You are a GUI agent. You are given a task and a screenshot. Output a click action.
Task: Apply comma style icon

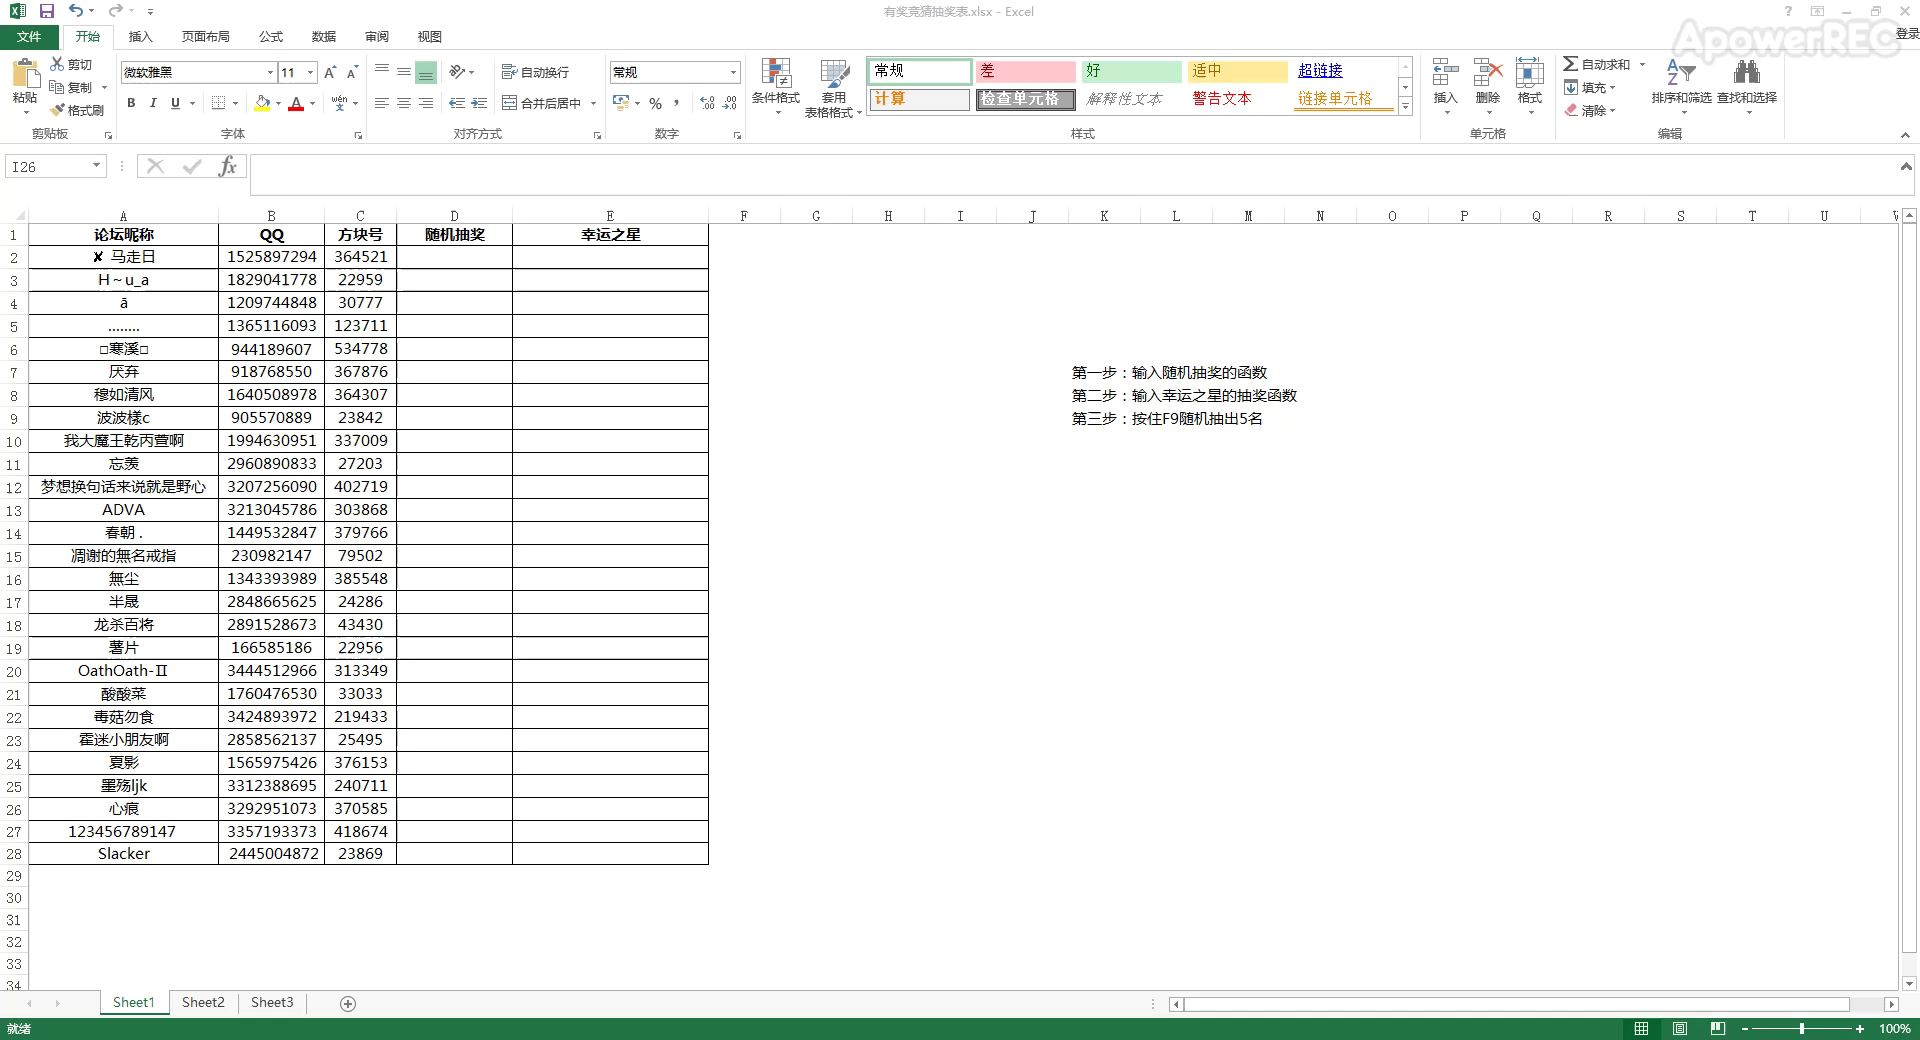click(x=677, y=103)
